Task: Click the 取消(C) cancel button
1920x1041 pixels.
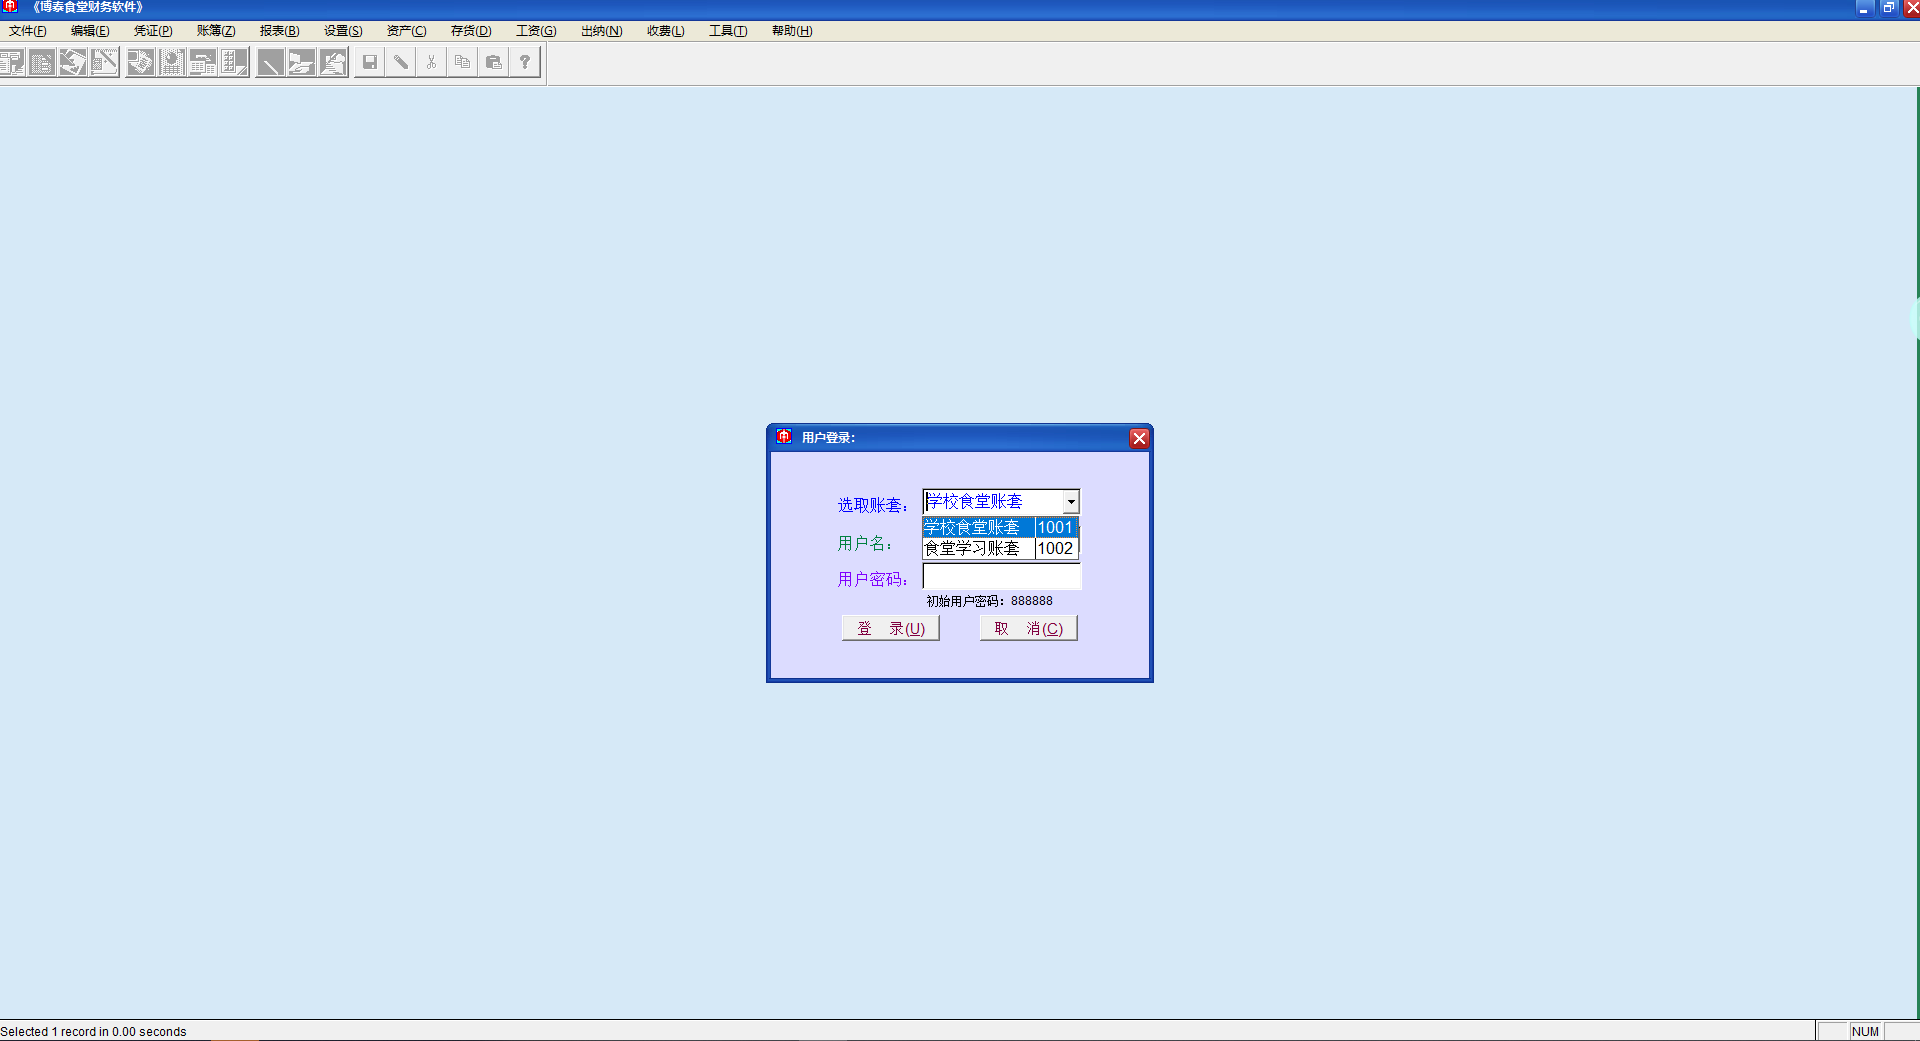Action: point(1028,628)
